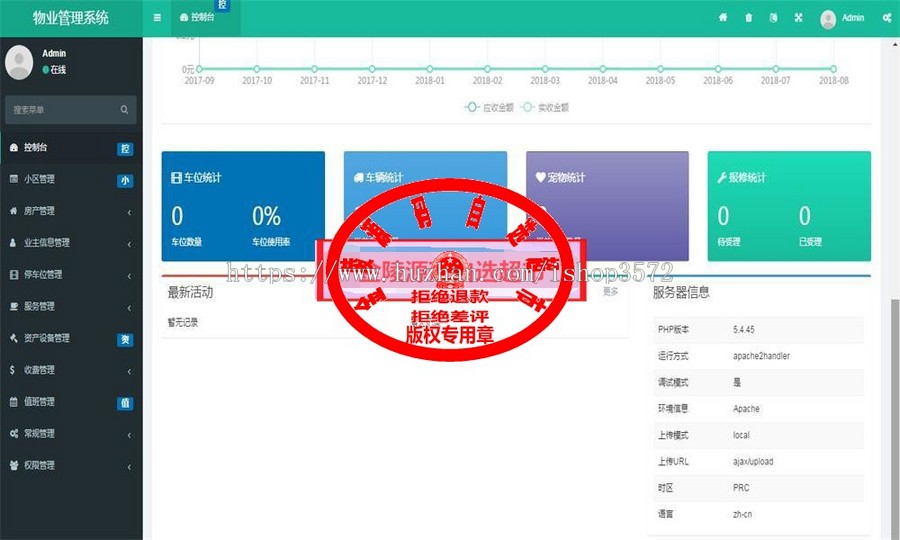Click the user icon beside 业主信息管理
Screen dimensions: 900x540
click(13, 243)
